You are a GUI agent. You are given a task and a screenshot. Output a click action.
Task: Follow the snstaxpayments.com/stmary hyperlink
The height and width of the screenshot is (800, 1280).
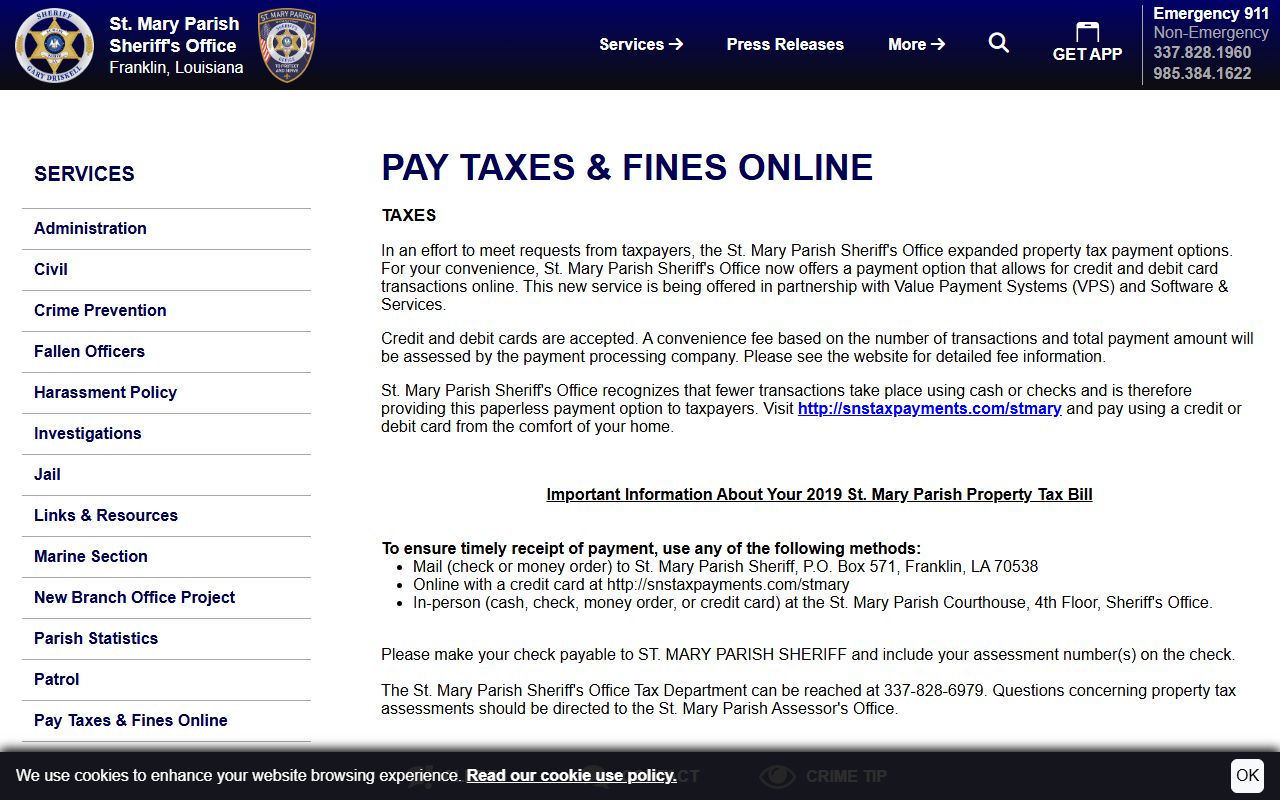coord(929,408)
